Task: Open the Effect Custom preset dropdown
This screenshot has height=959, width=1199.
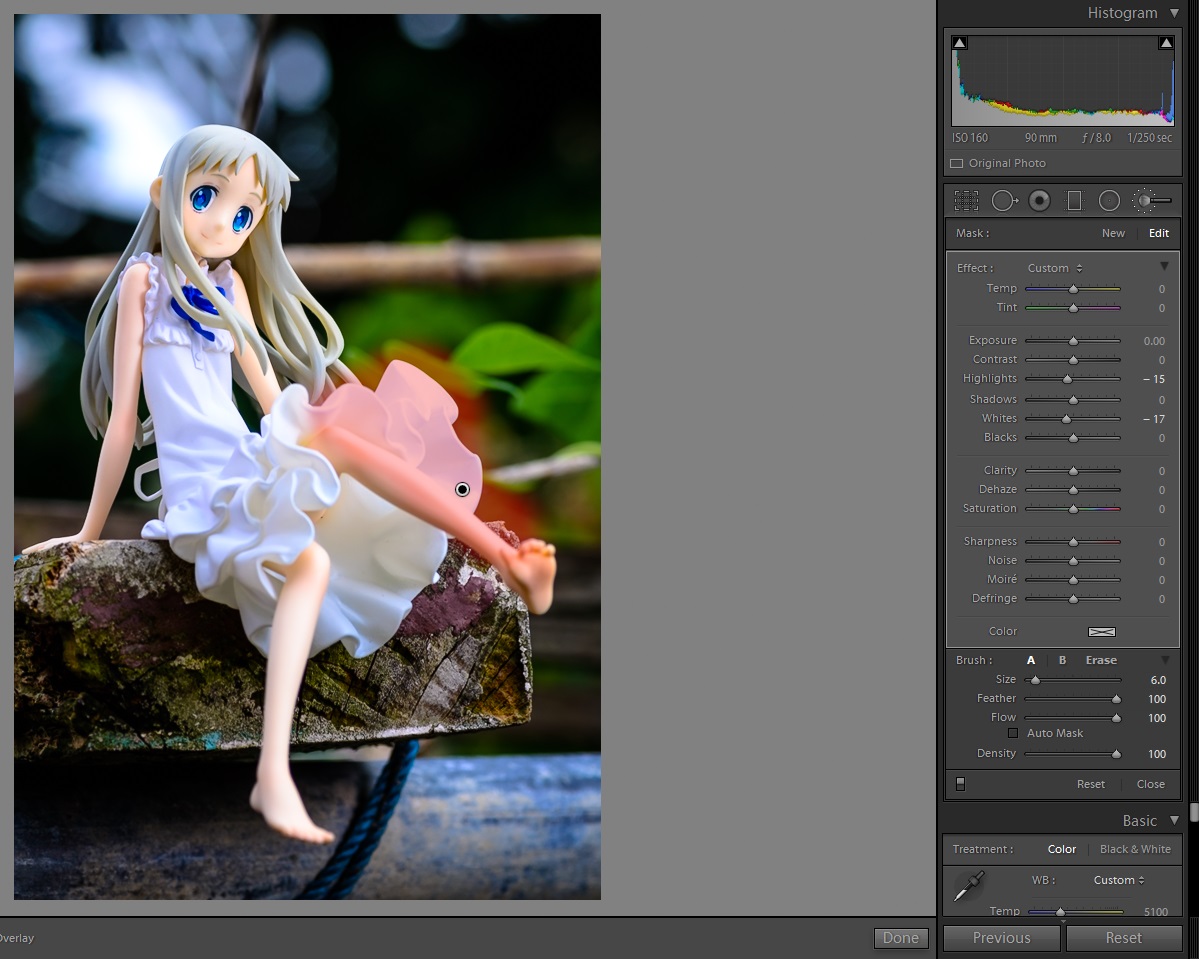Action: 1055,268
